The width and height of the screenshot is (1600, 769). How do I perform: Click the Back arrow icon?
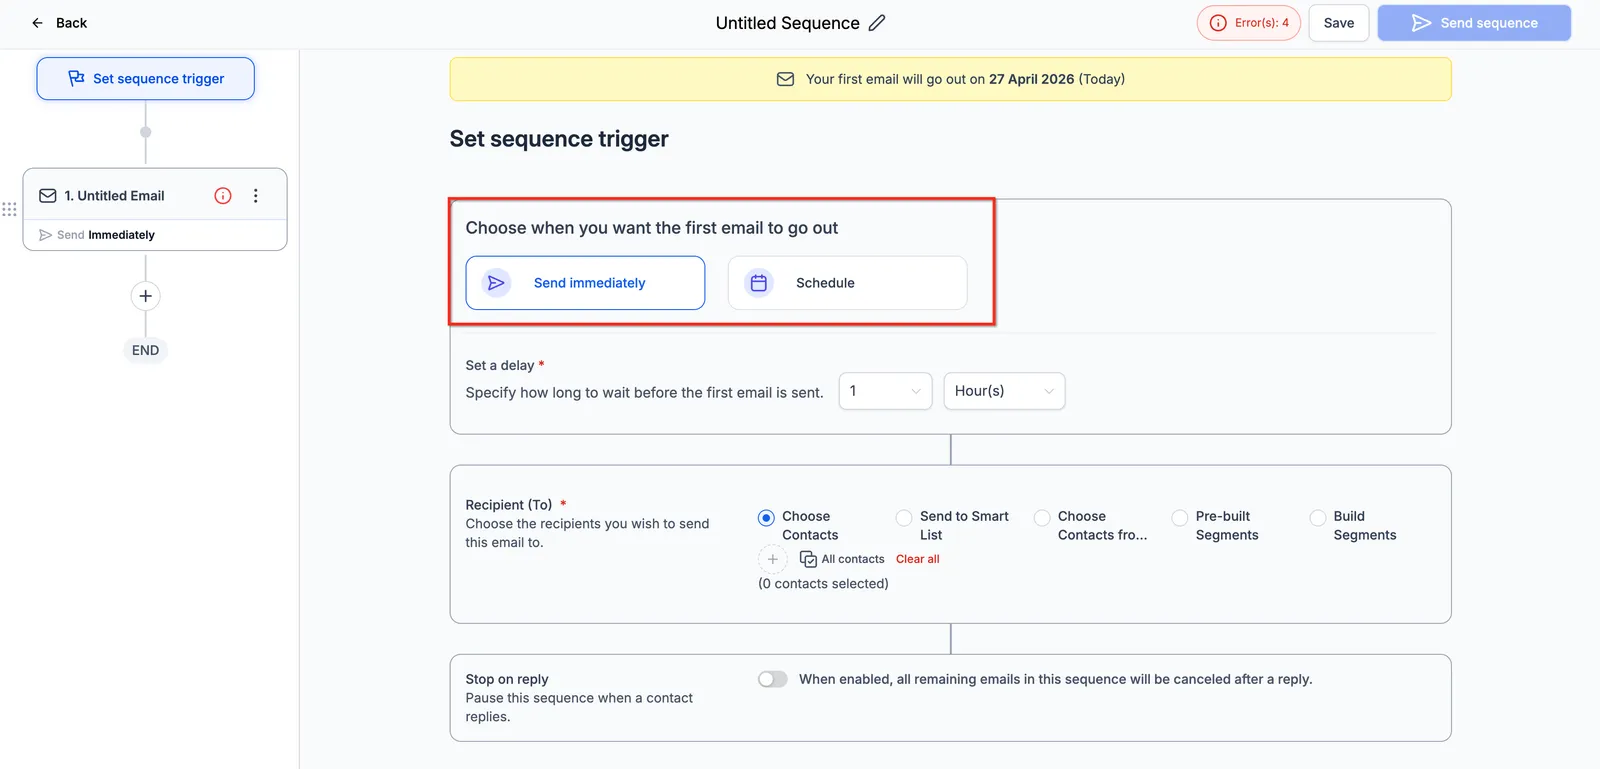click(37, 23)
